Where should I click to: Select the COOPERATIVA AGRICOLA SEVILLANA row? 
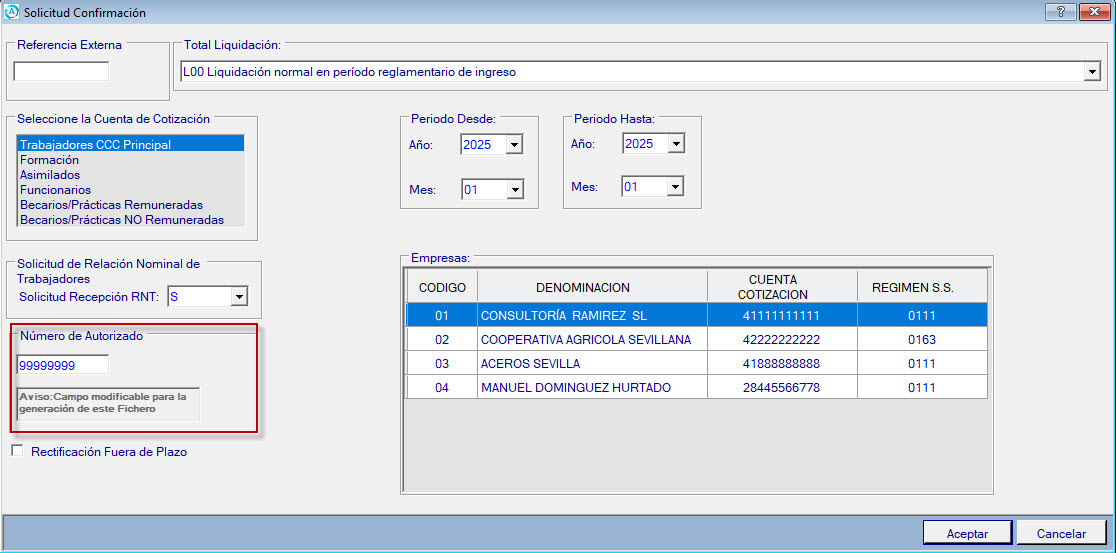click(586, 339)
